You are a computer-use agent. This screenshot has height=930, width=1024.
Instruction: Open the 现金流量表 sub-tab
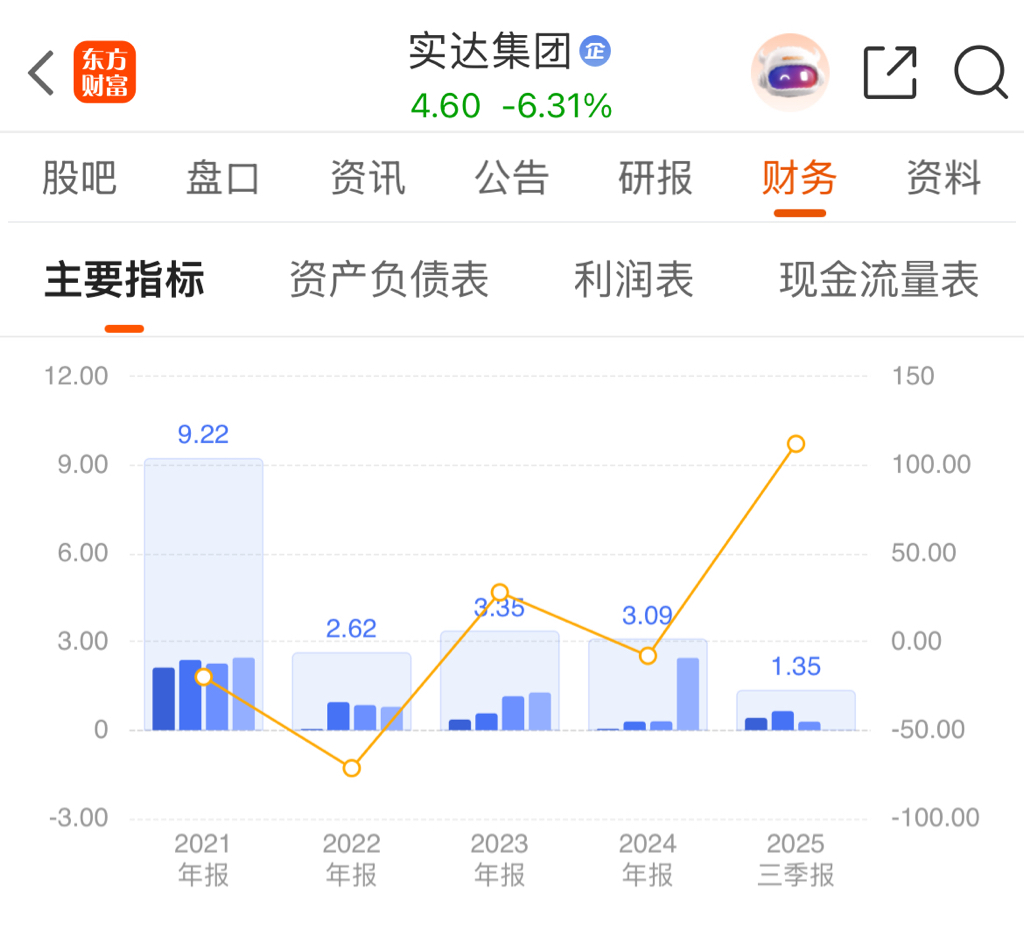point(879,280)
